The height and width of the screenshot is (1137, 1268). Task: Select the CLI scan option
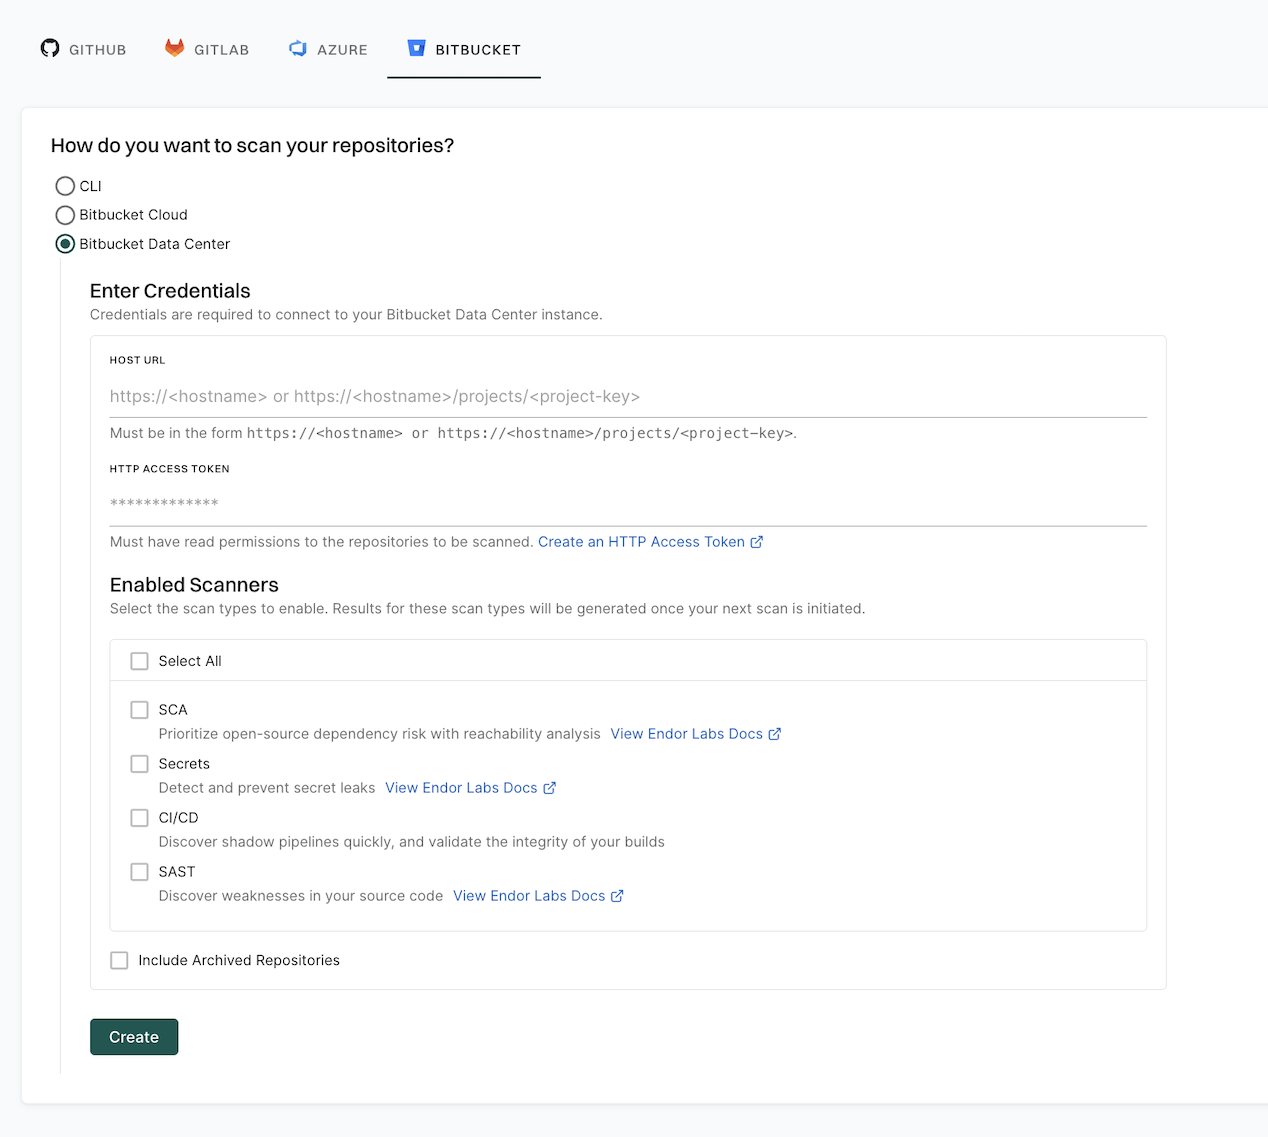(65, 186)
